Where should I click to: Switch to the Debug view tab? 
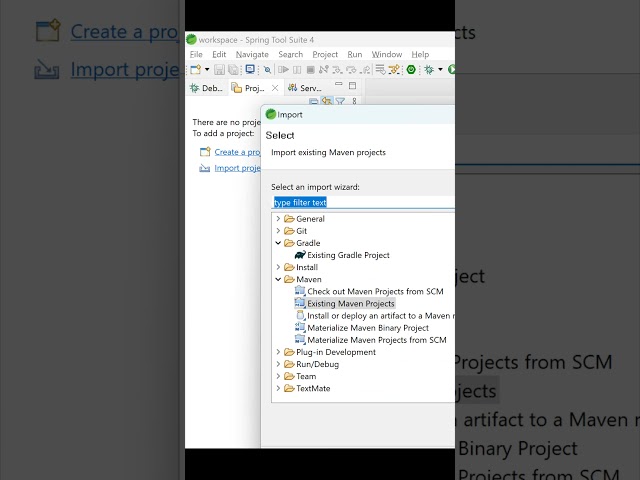[206, 88]
